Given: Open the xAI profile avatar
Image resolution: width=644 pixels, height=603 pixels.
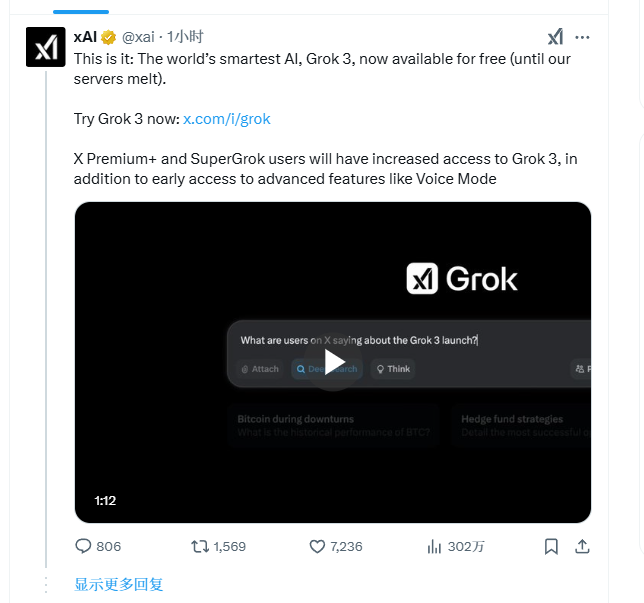Looking at the screenshot, I should click(46, 47).
